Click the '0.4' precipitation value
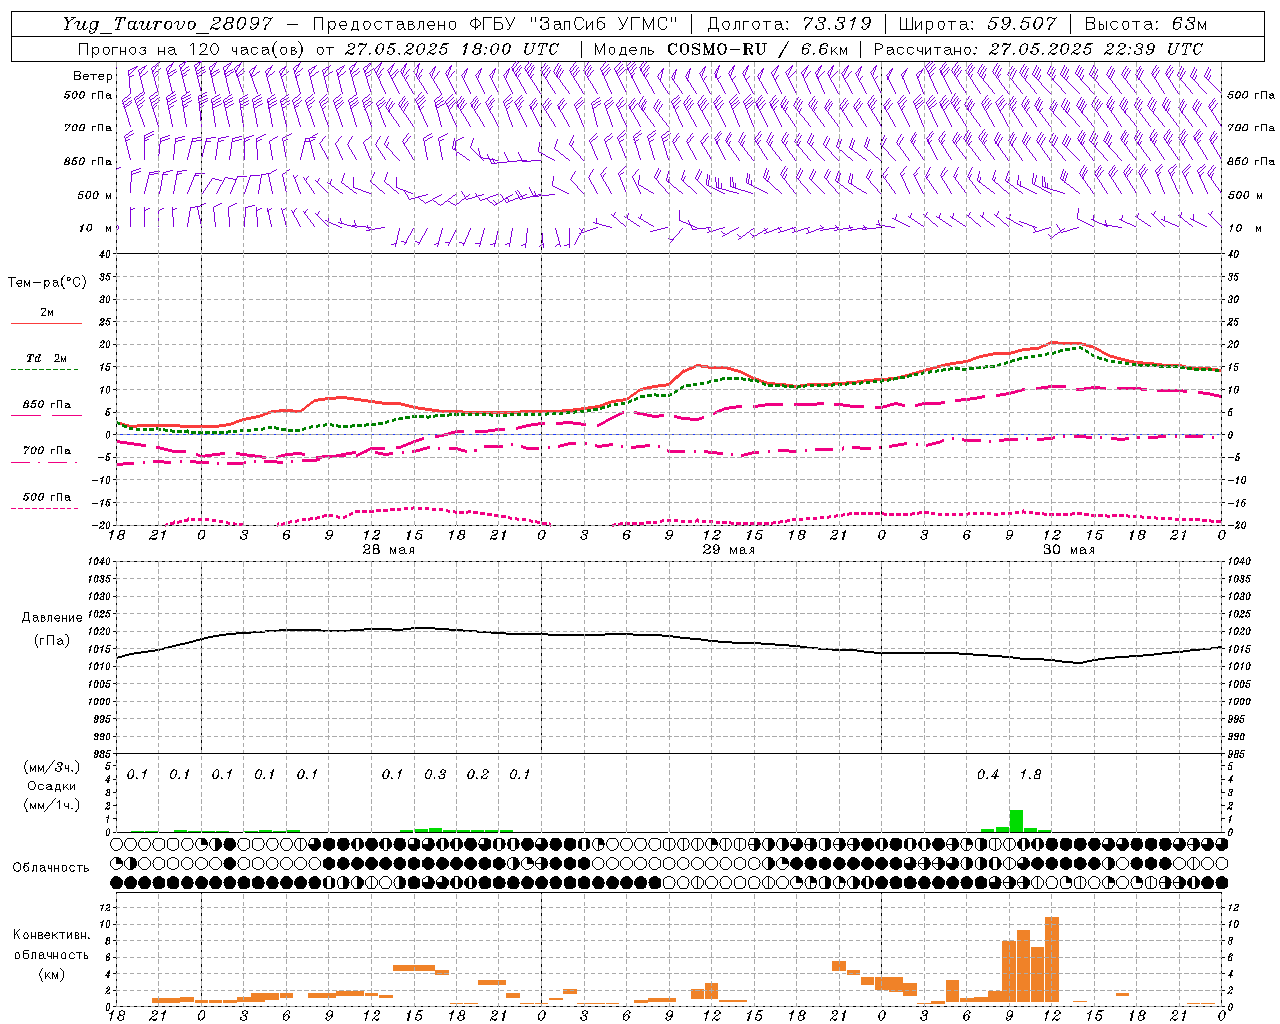1280x1024 pixels. pos(988,774)
